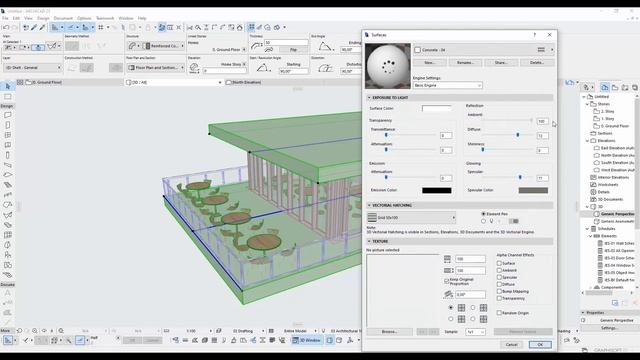Open the Reinforced Co... structure dropdown
Viewport: 640px width, 360px height.
(x=163, y=46)
